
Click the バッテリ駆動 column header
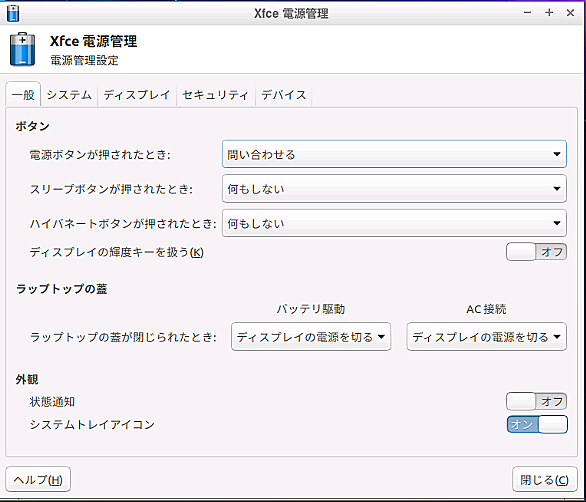click(311, 309)
